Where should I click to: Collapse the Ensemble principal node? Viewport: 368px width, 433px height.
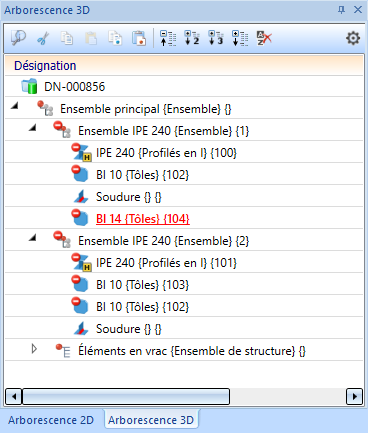point(14,106)
